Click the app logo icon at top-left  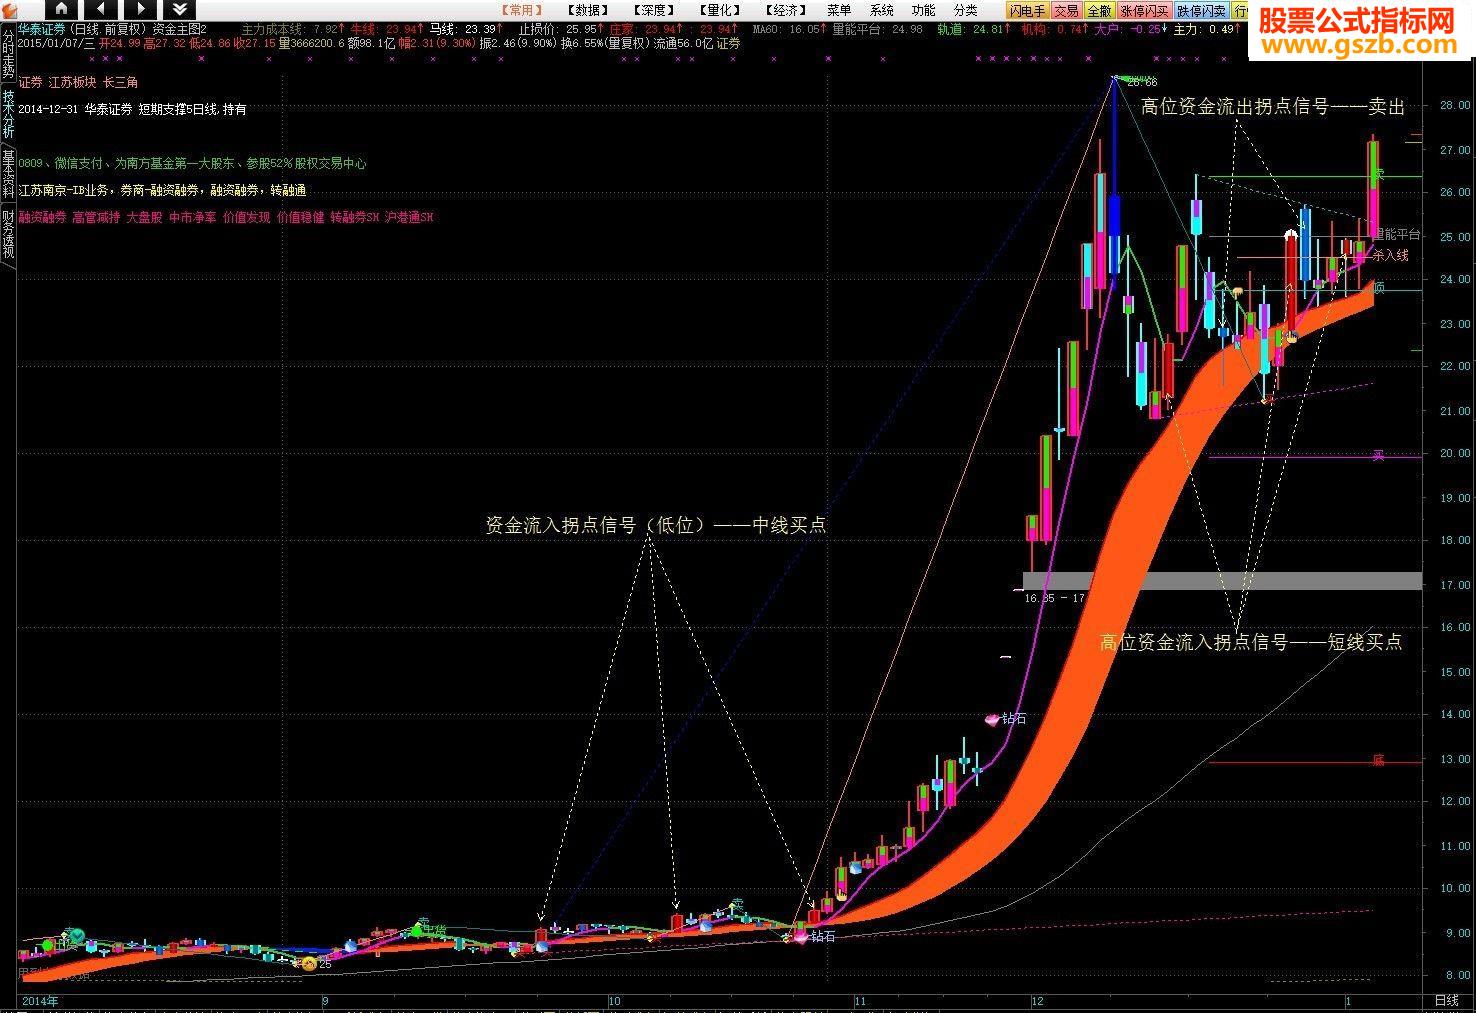[x=8, y=10]
